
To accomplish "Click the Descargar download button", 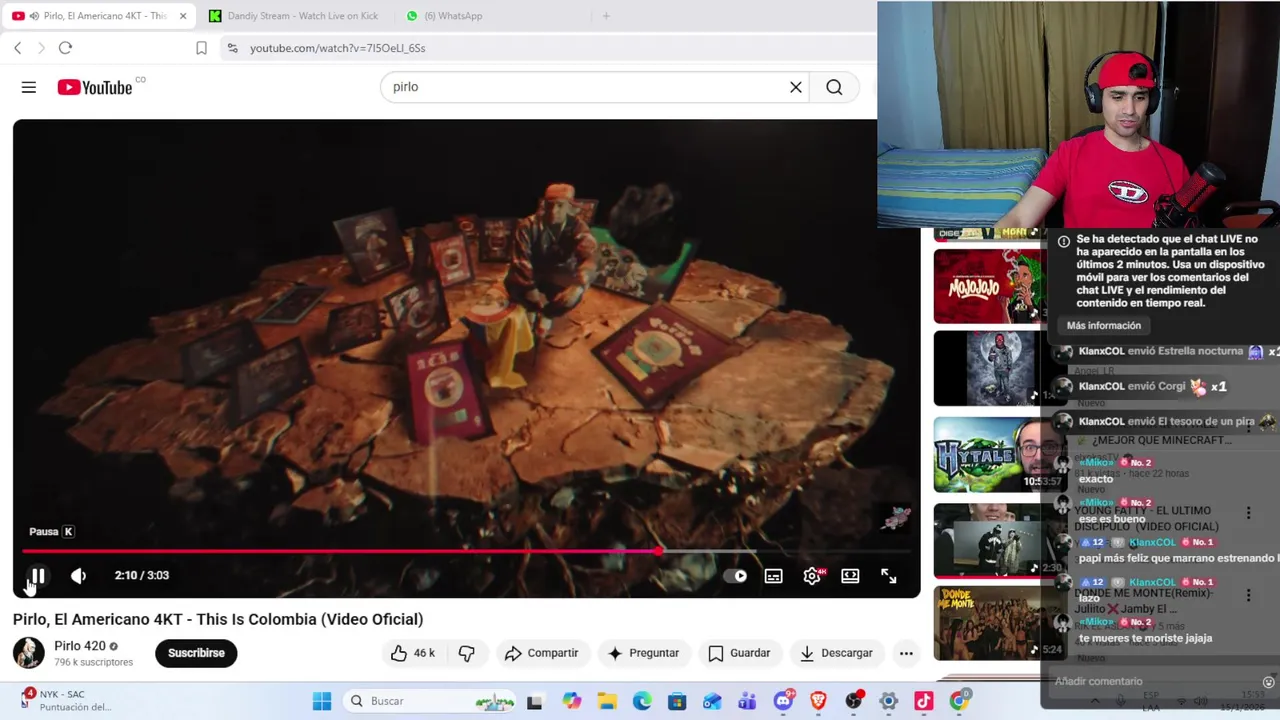I will coord(836,653).
